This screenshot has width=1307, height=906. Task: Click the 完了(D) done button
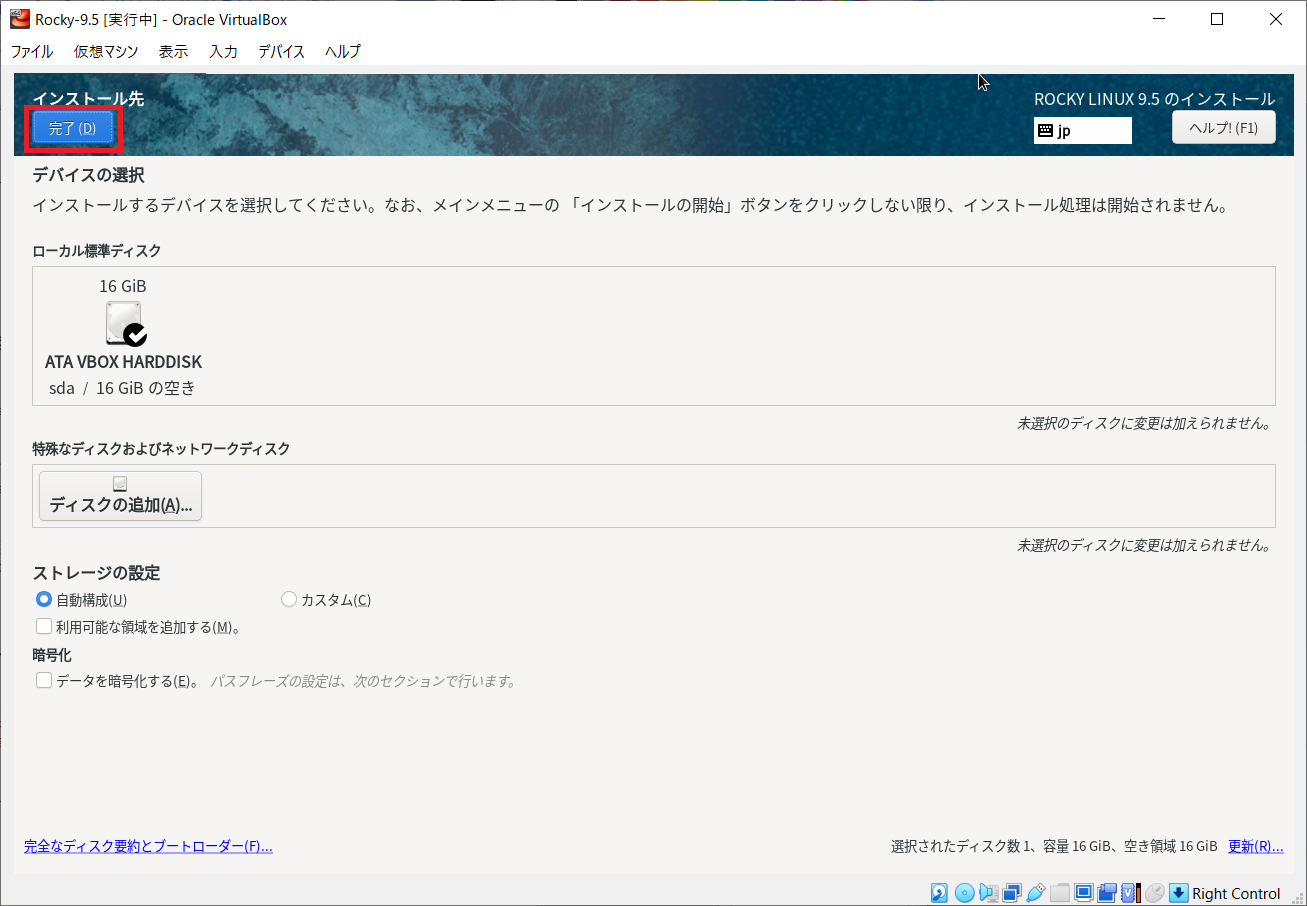click(x=72, y=129)
